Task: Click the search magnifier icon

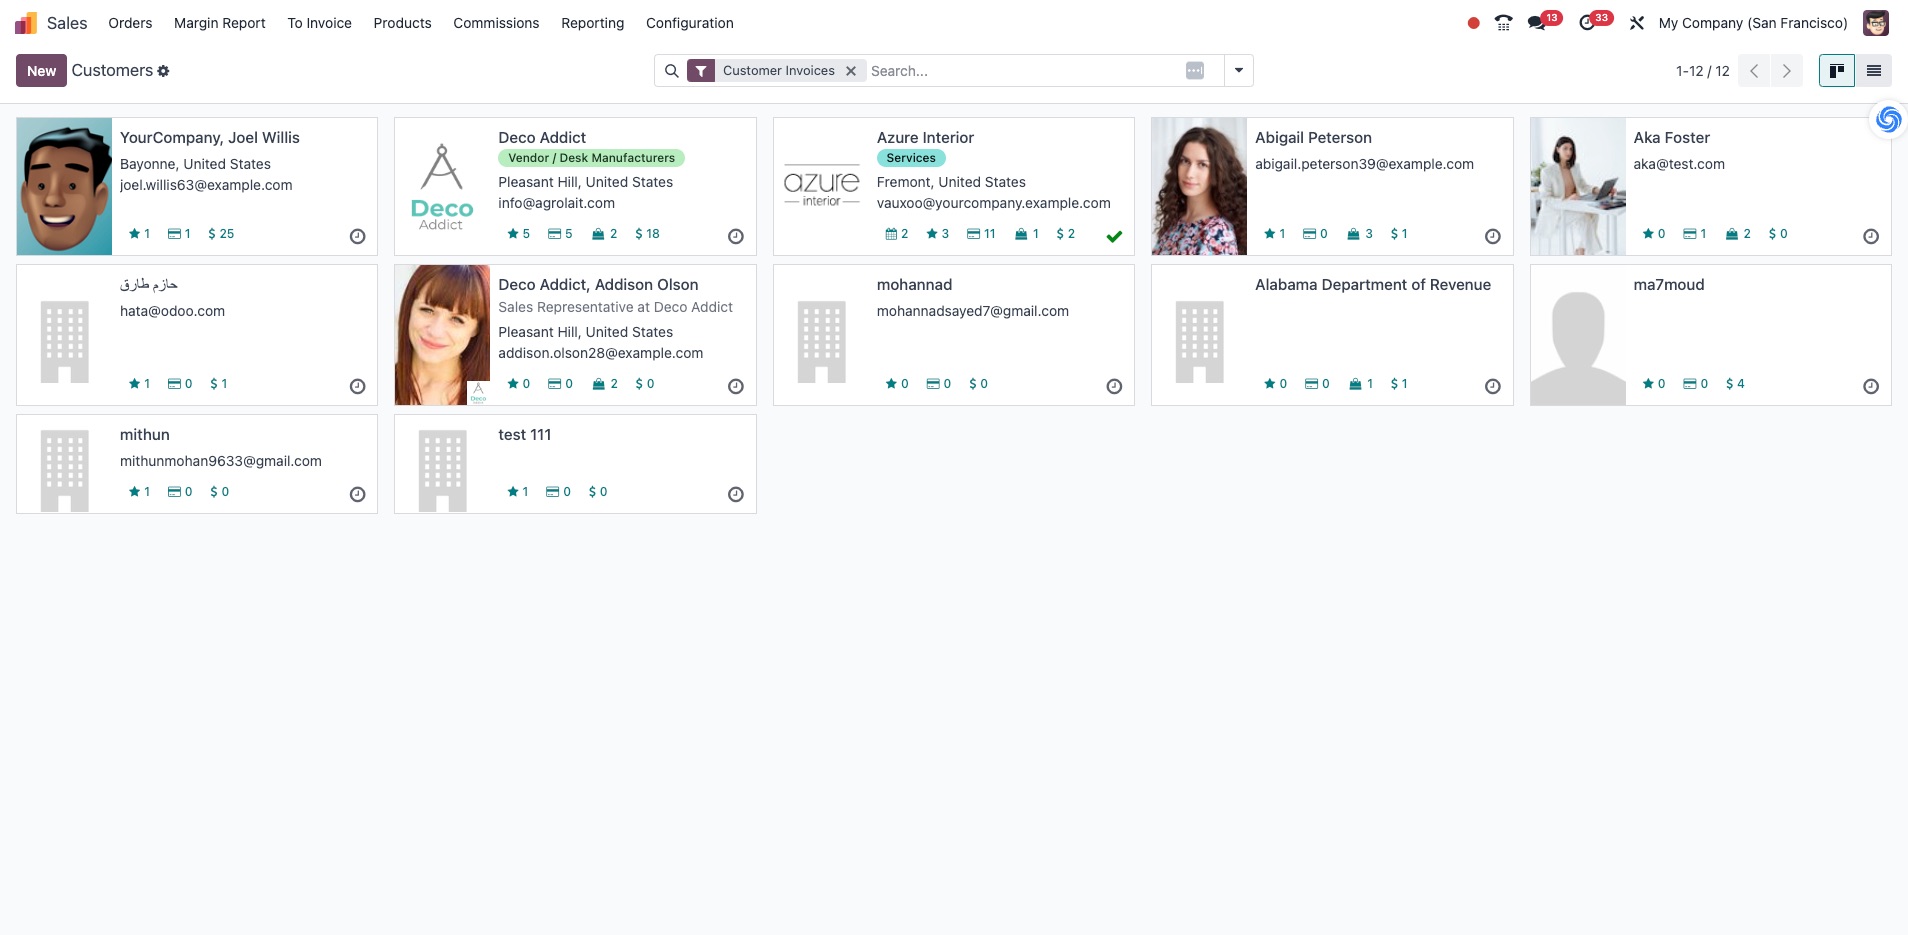Action: [x=672, y=71]
